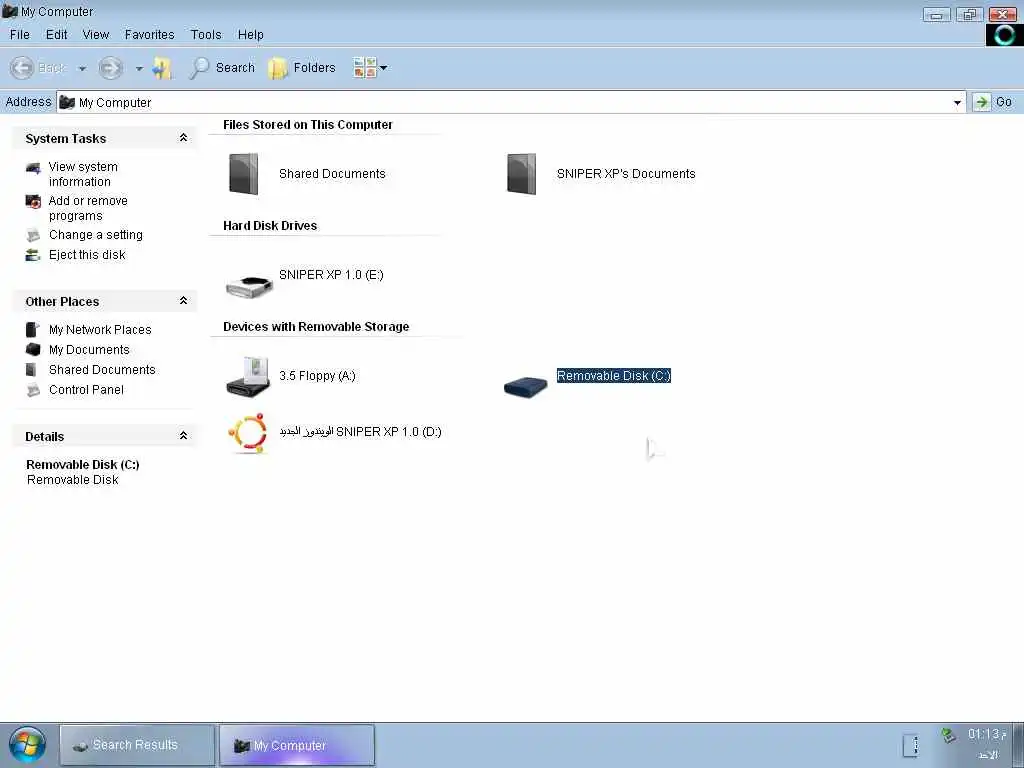Click the Shared Documents sidebar icon
This screenshot has height=768, width=1024.
pyautogui.click(x=31, y=370)
